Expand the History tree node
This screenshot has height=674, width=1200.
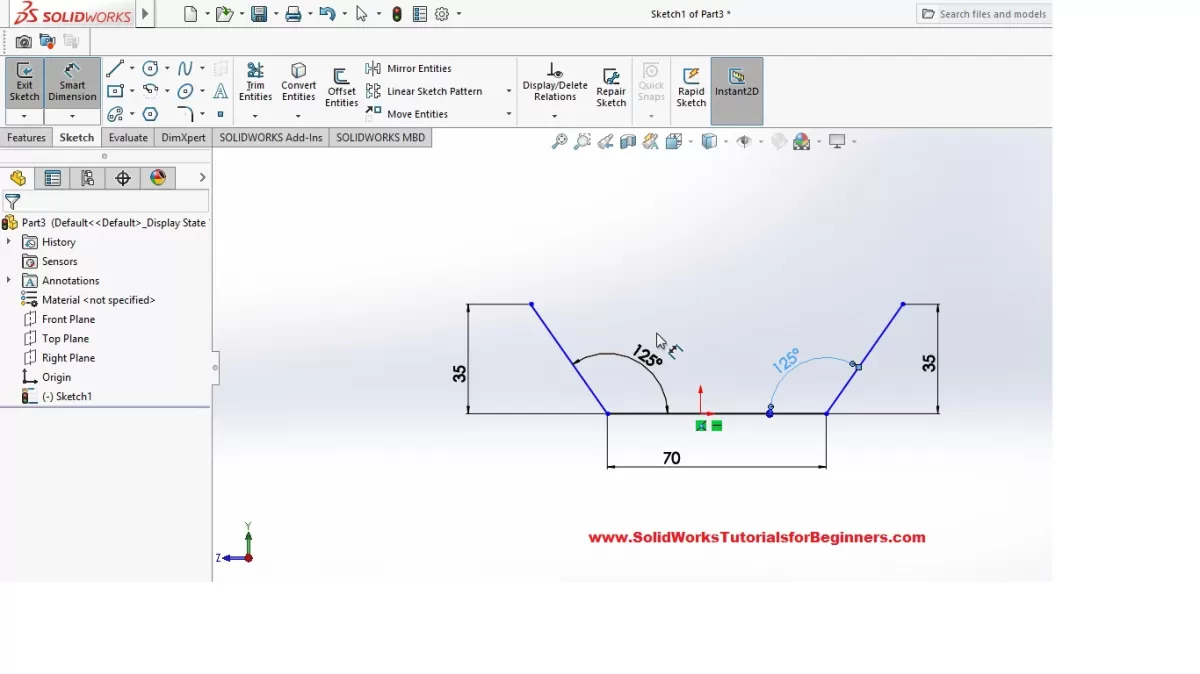8,242
